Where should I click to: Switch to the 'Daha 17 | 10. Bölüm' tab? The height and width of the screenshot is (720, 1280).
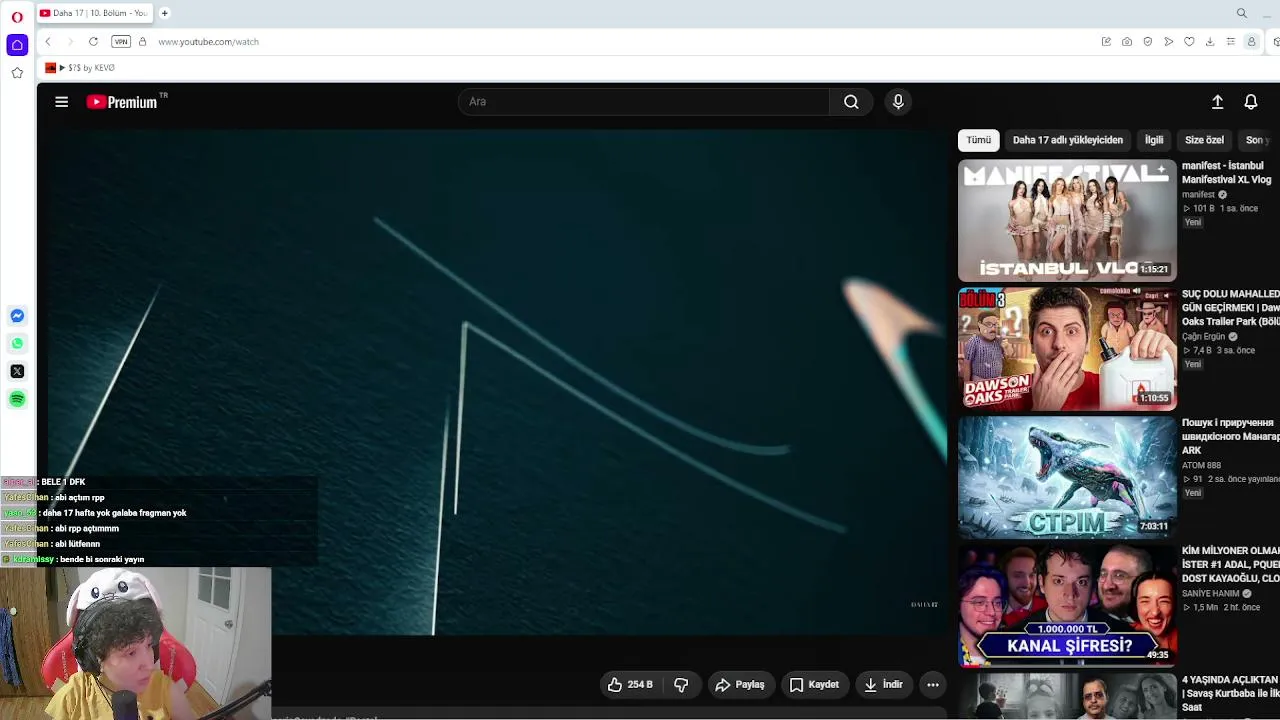tap(95, 13)
